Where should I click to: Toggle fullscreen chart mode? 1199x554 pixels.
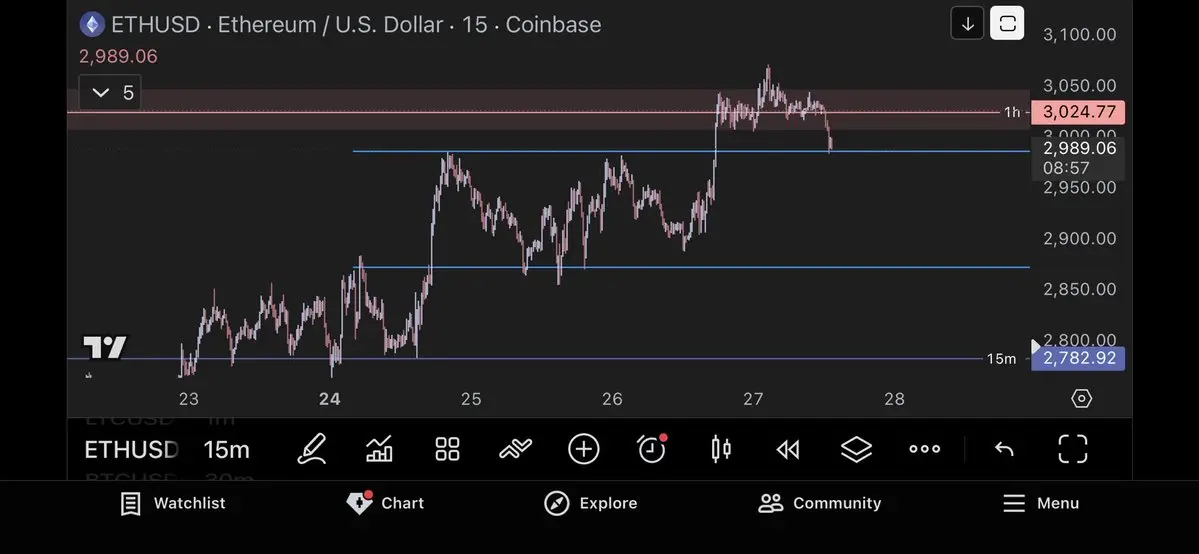(x=1072, y=449)
